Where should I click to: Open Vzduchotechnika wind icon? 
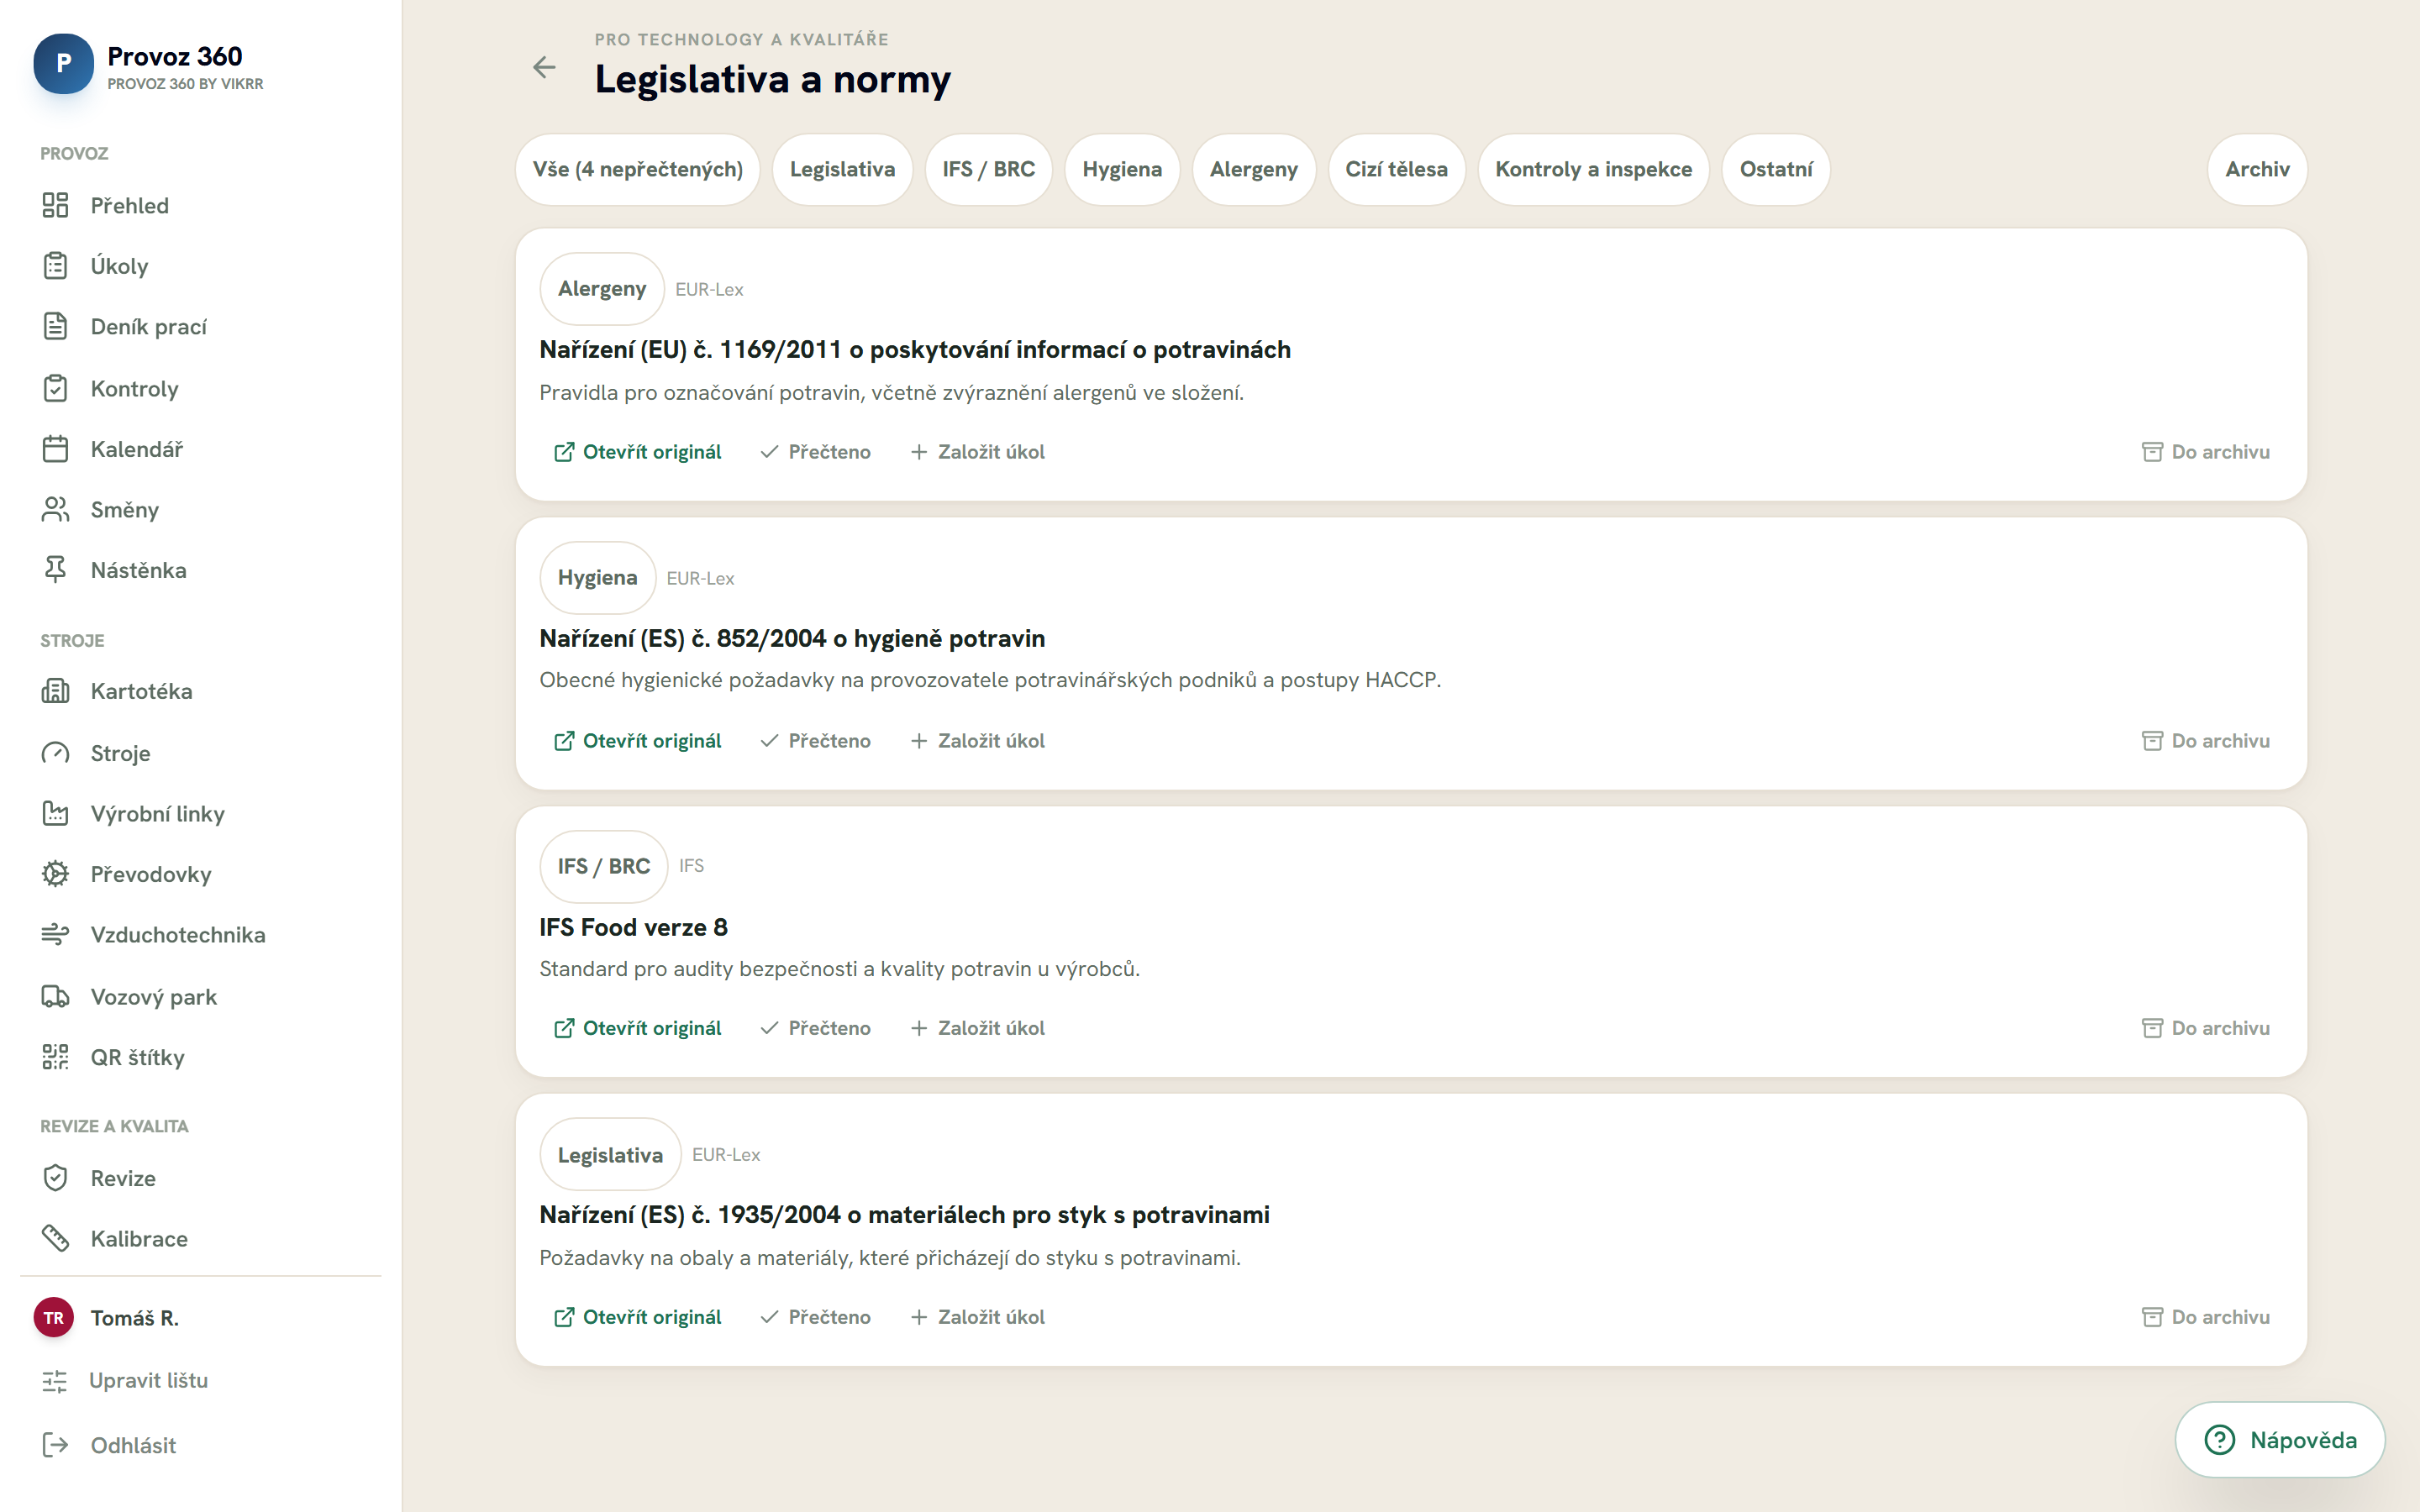pos(55,935)
